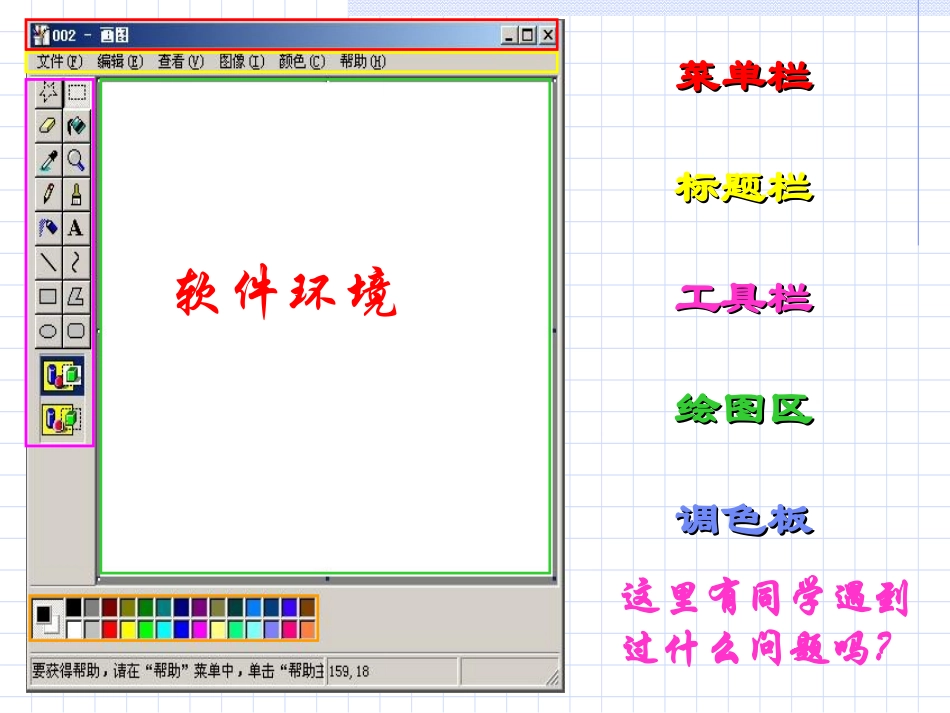The height and width of the screenshot is (713, 950).
Task: Select the Brush tool
Action: pyautogui.click(x=76, y=194)
